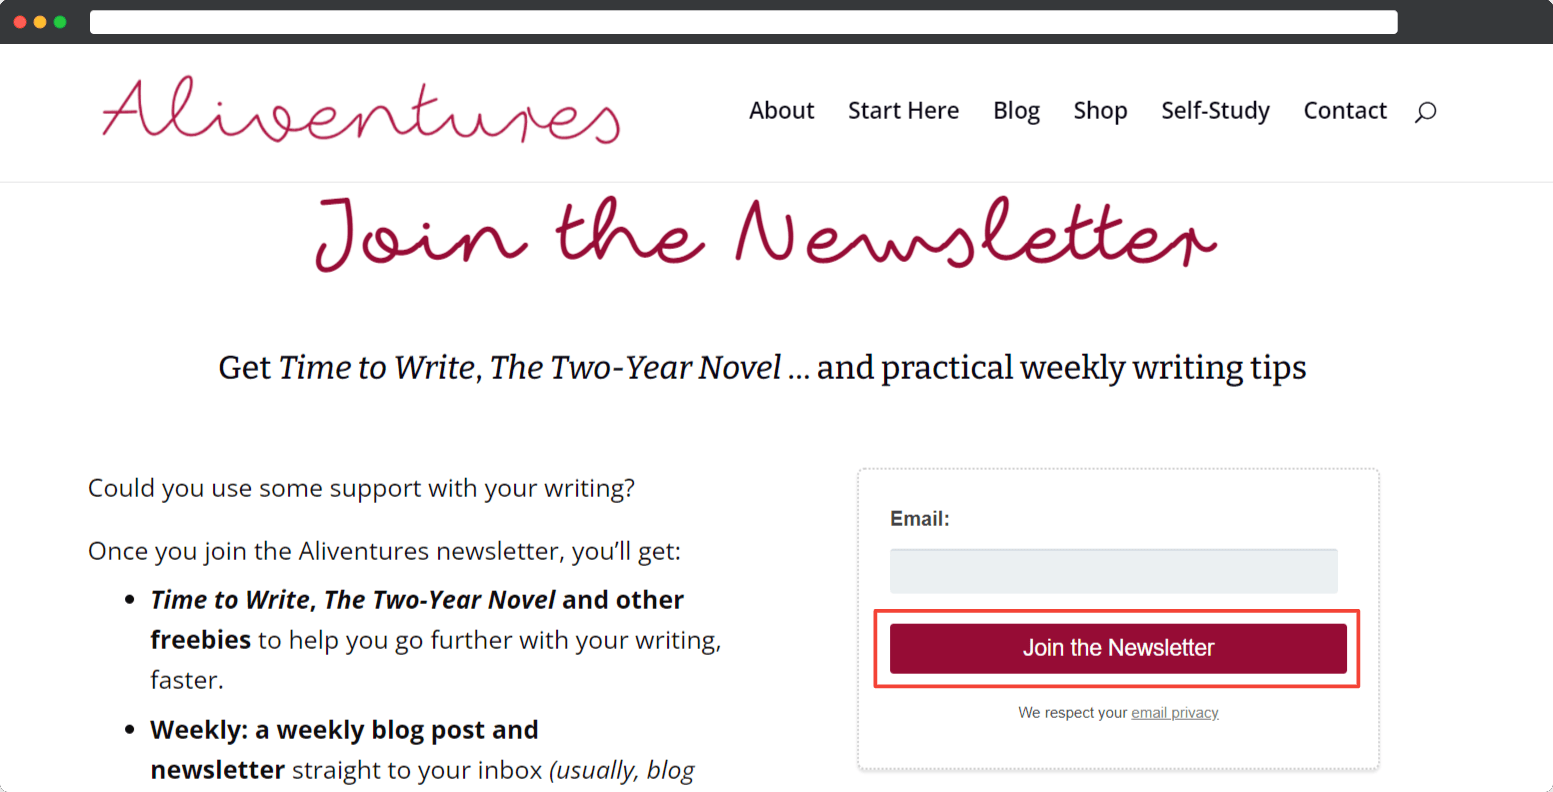Open the email privacy link
Screen dimensions: 1553x792
[x=1174, y=713]
